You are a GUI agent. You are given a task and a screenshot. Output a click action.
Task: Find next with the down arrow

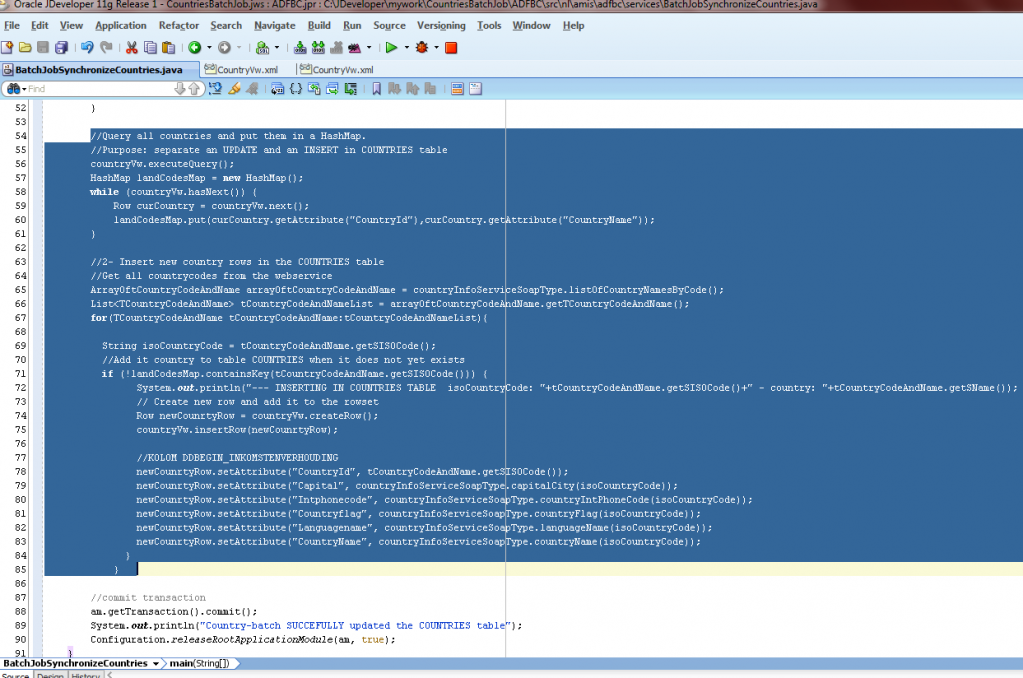tap(180, 89)
